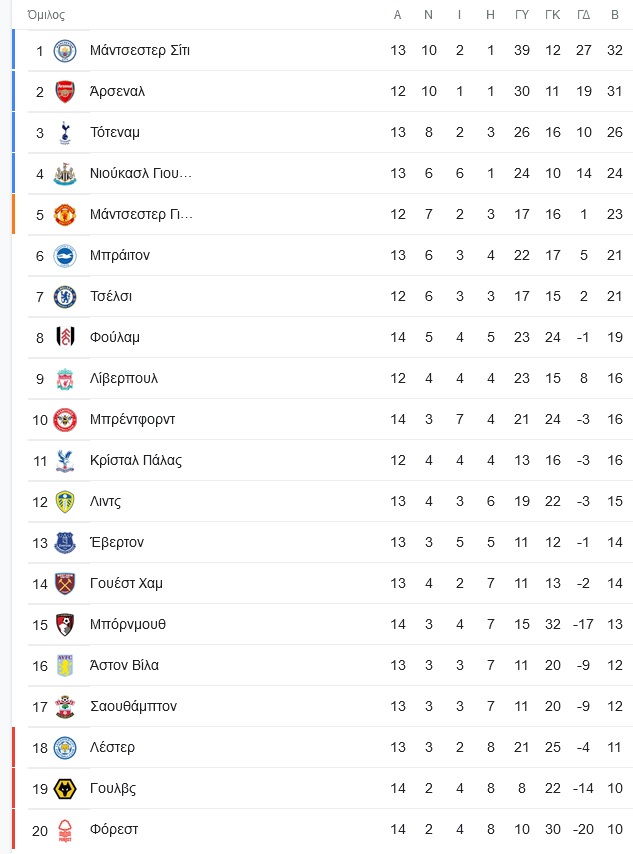Open the Manchester United red crest
This screenshot has width=633, height=854.
click(x=65, y=215)
